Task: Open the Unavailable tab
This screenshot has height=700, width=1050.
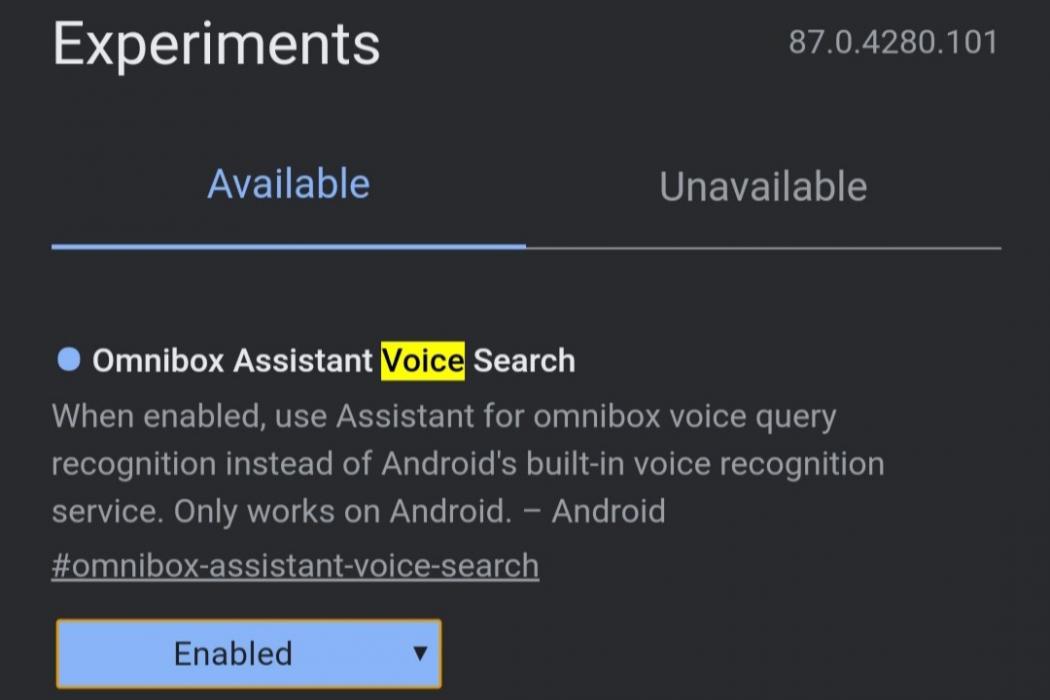Action: [x=763, y=187]
